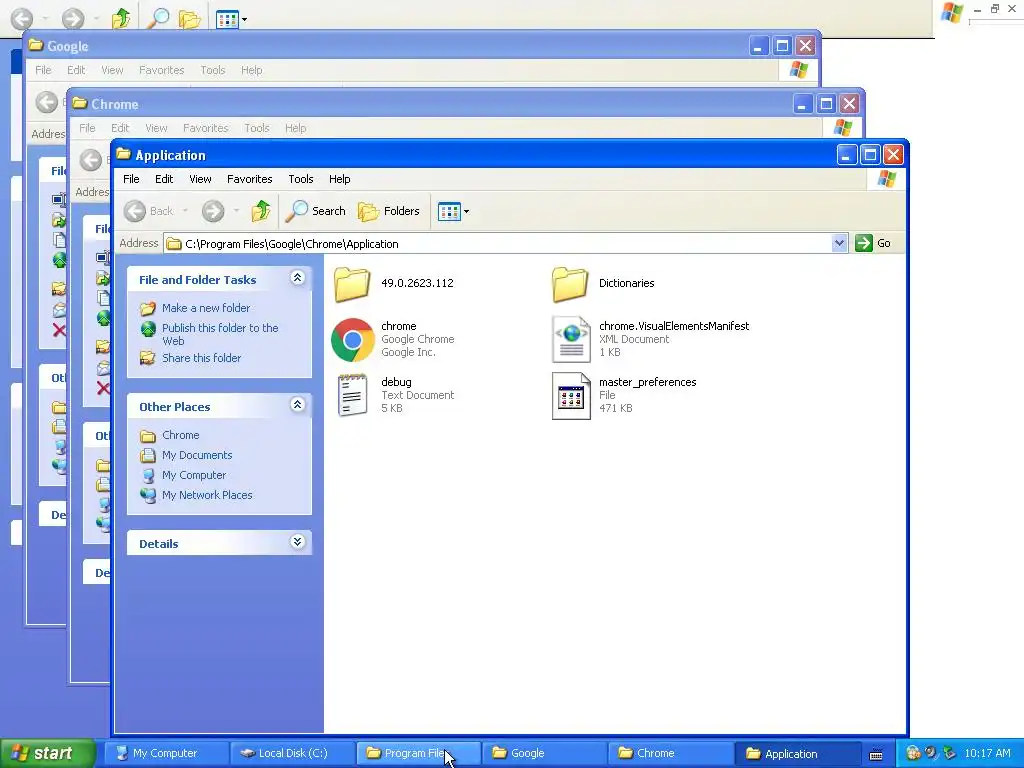
Task: Go to My Computer in Other Places
Action: click(194, 475)
